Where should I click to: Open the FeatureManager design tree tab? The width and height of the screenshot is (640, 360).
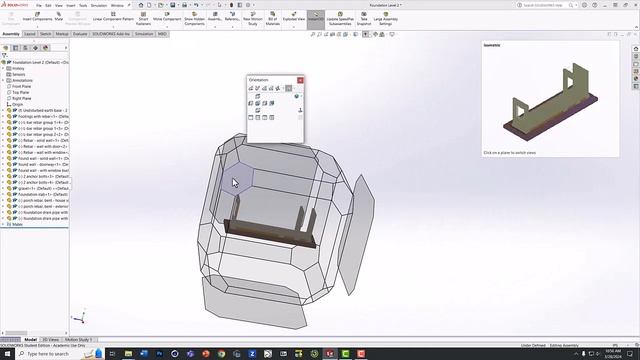6,48
